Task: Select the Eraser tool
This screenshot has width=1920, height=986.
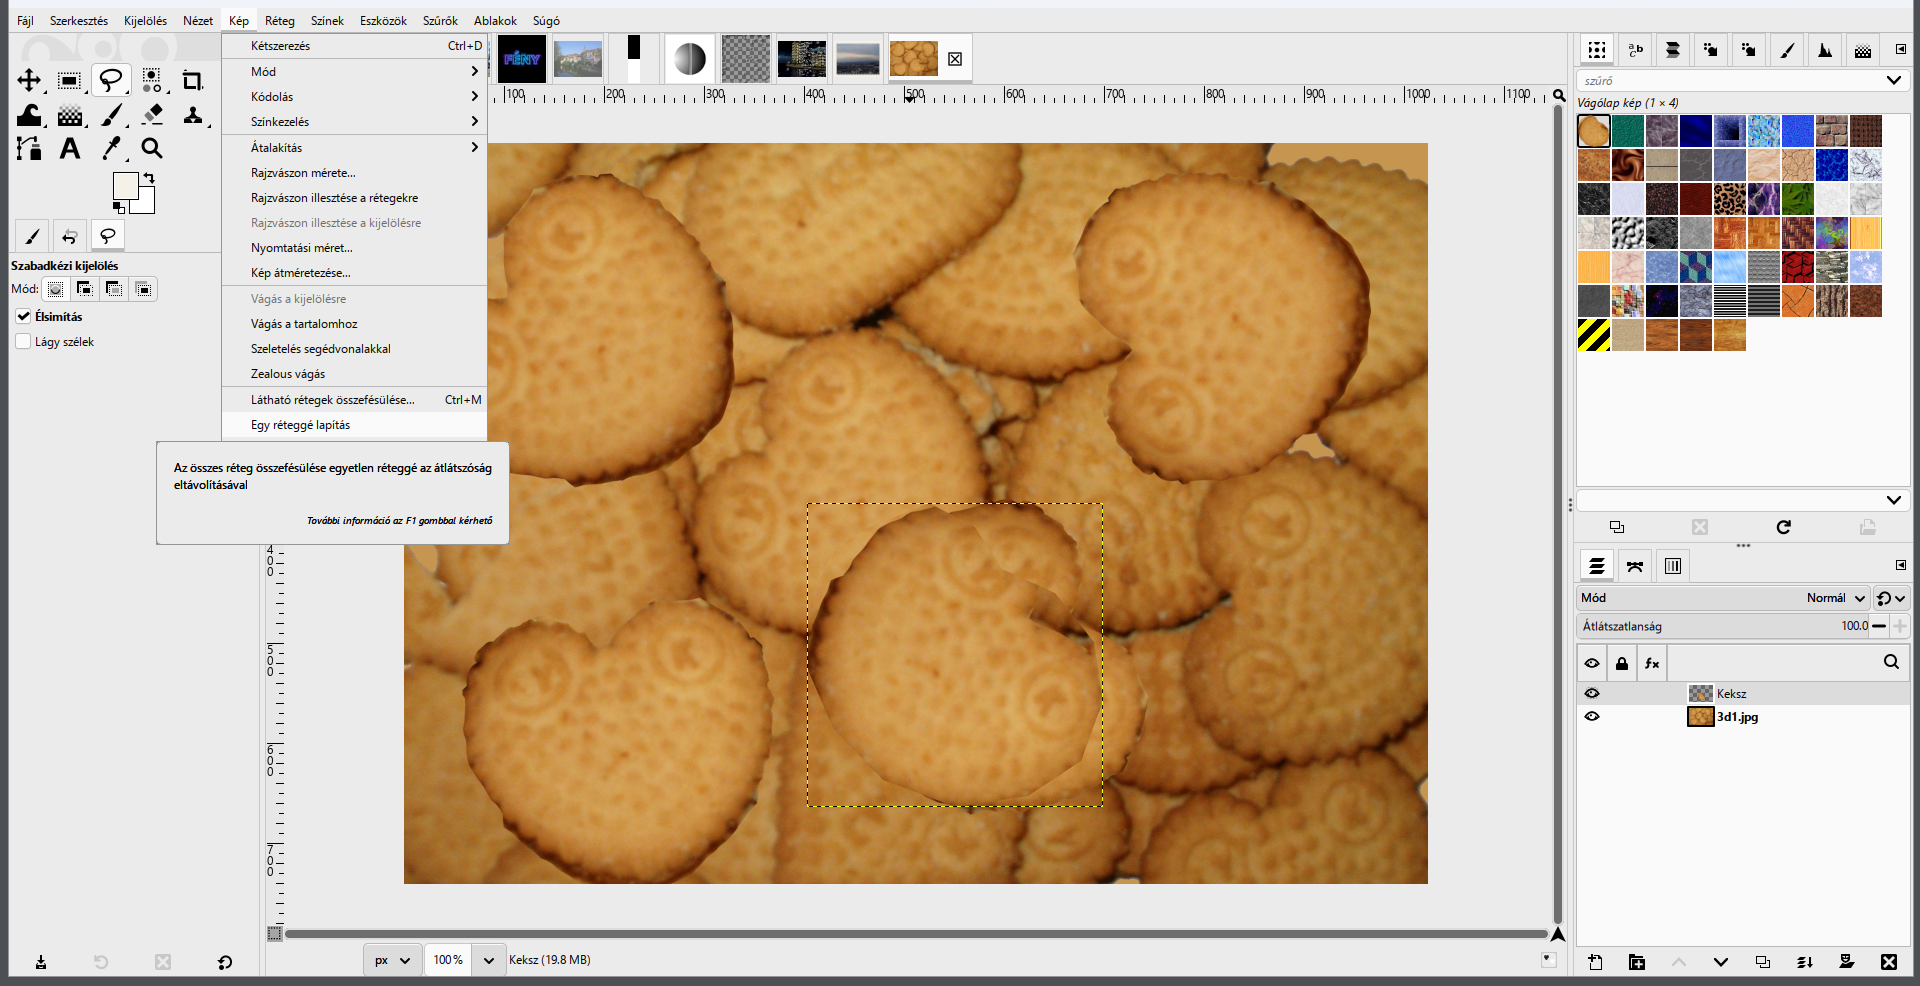Action: 151,115
